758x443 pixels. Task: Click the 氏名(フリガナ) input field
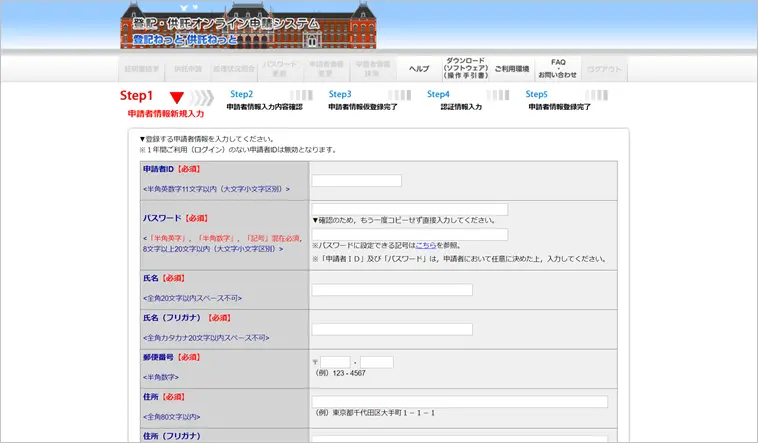[391, 329]
